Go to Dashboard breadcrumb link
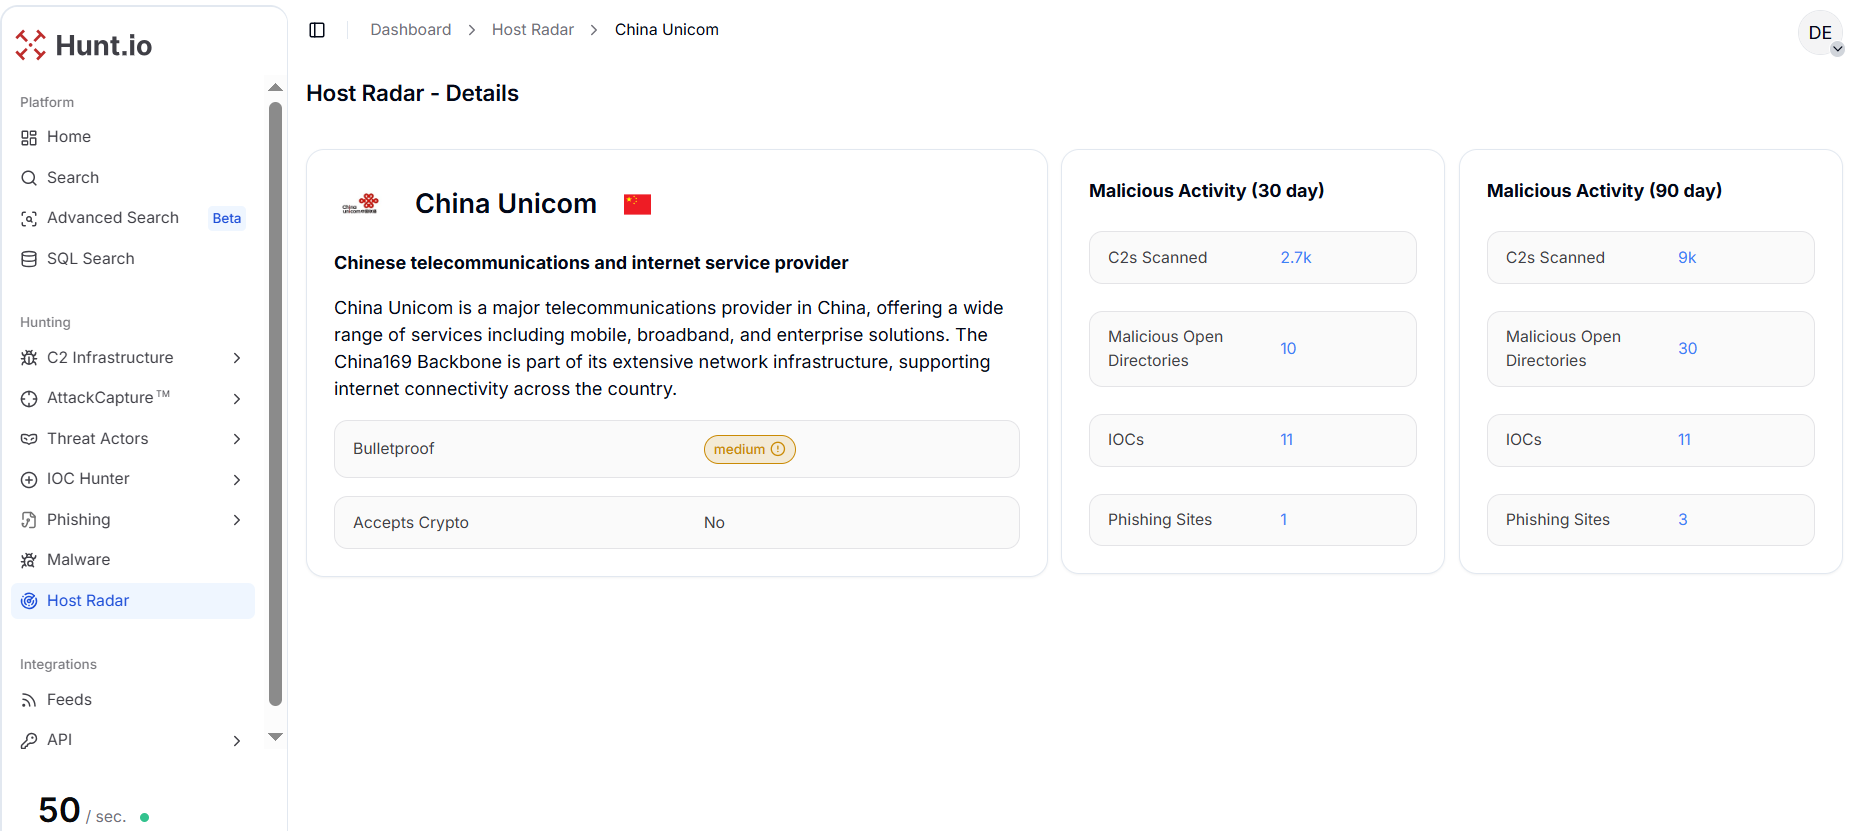 tap(410, 30)
